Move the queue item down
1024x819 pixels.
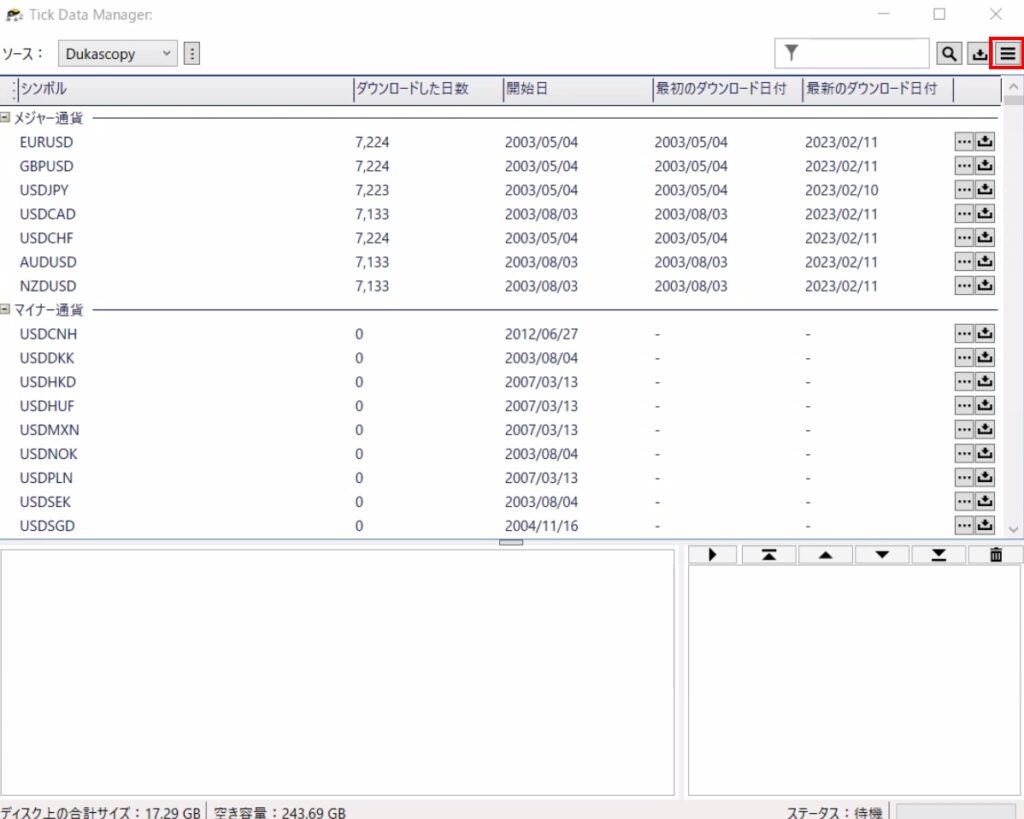882,555
